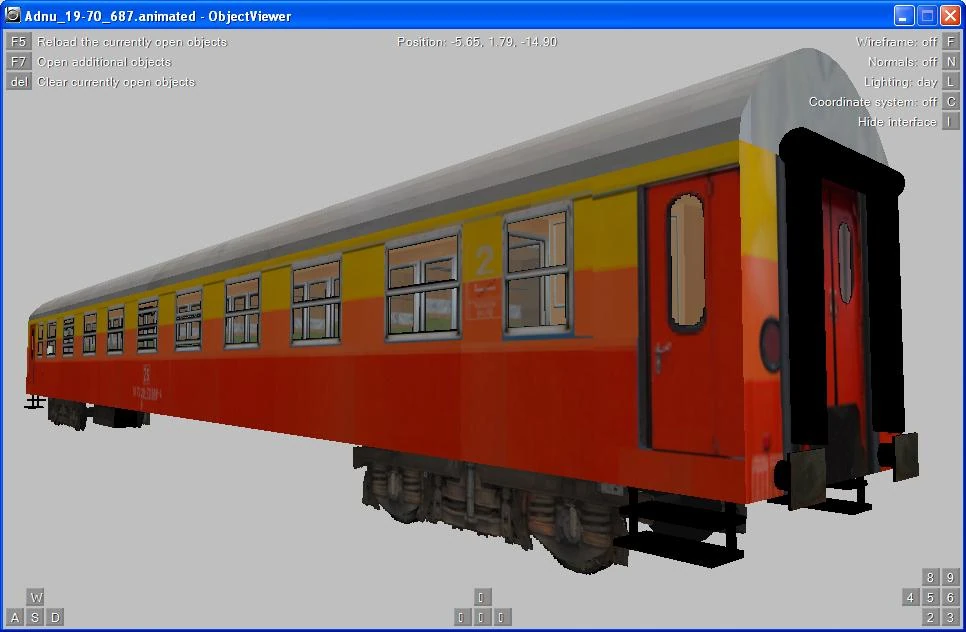Click the F7 open additional objects key

coord(18,62)
